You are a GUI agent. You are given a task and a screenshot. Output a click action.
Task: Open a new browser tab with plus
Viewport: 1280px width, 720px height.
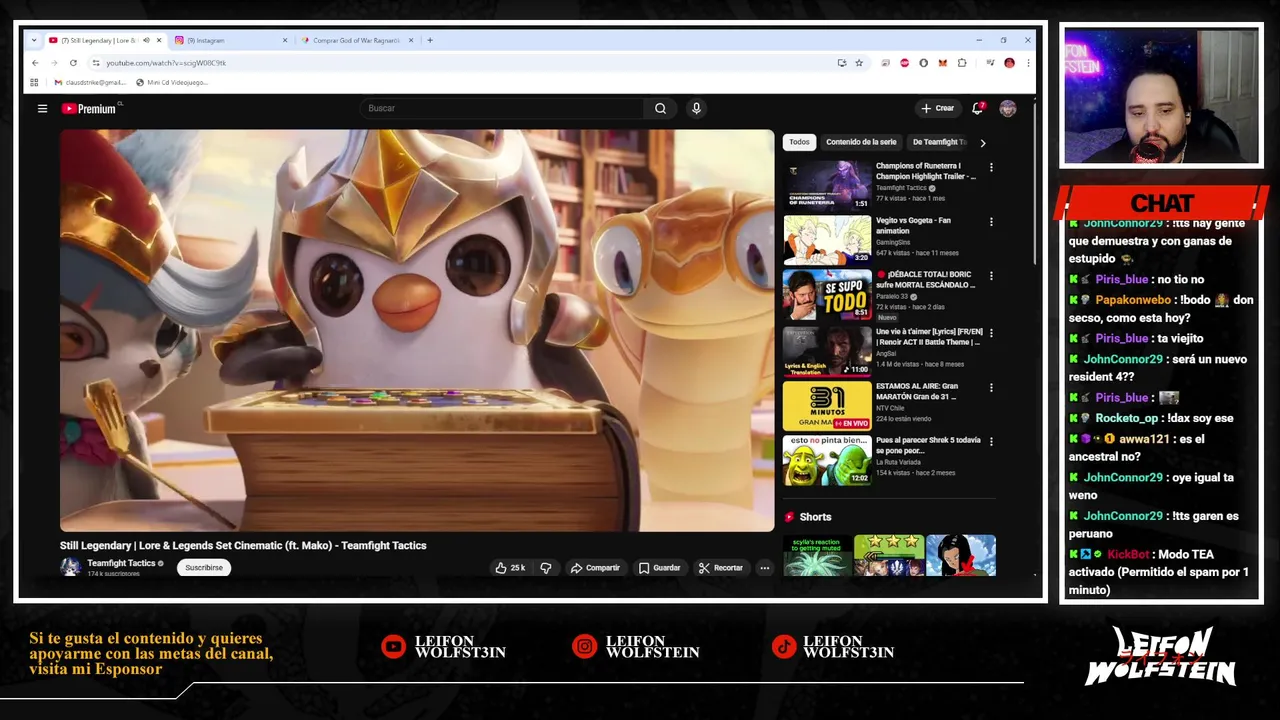pos(430,40)
